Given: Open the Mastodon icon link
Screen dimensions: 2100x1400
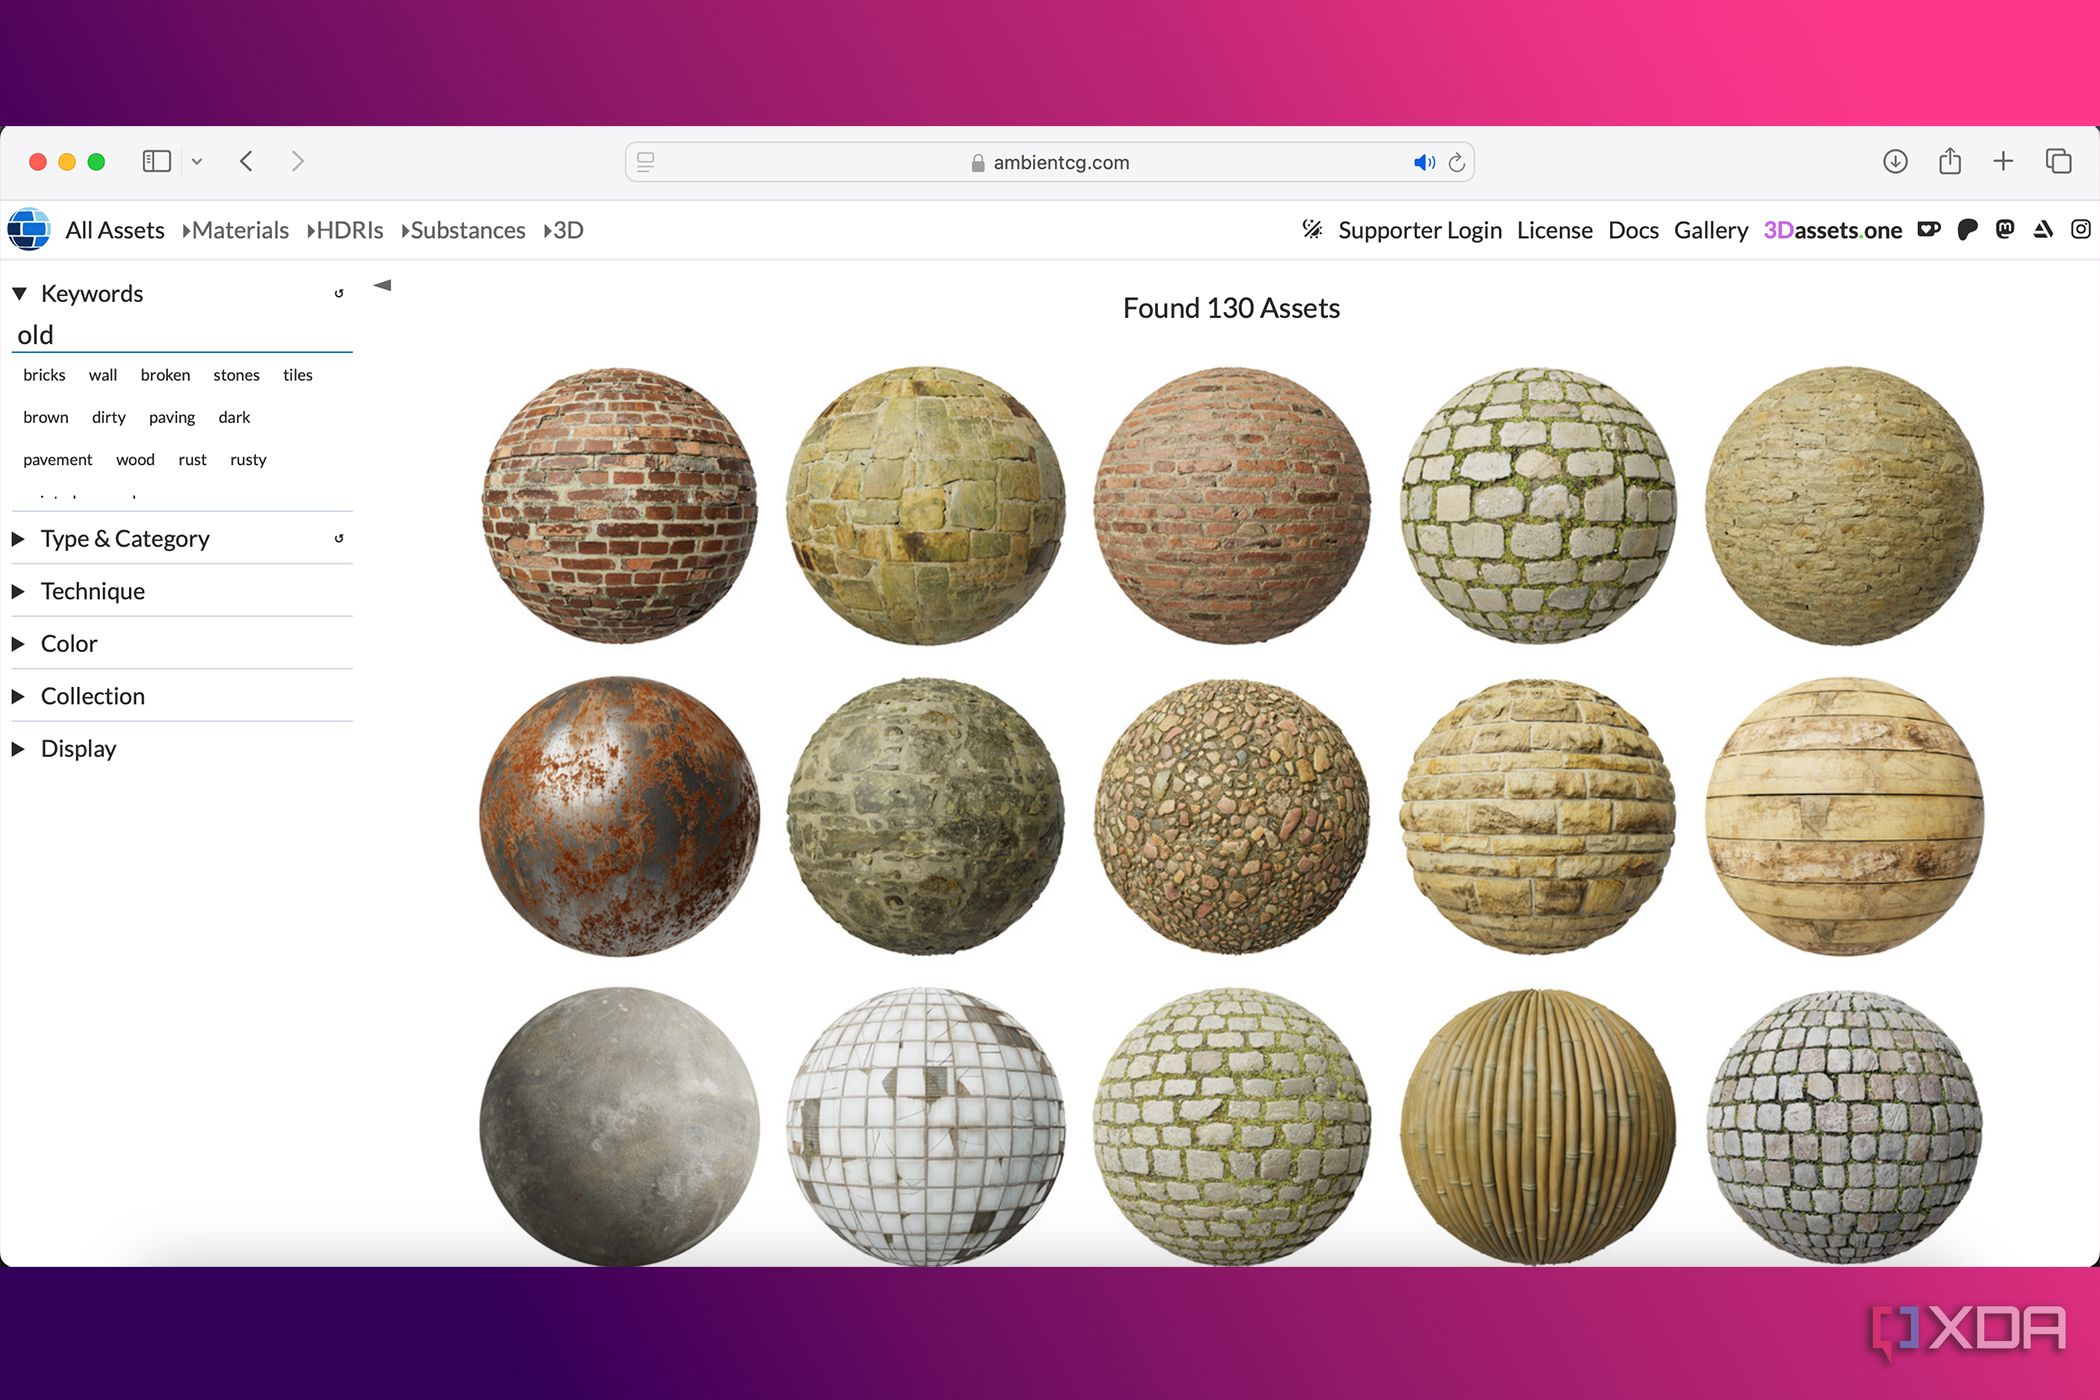Looking at the screenshot, I should [x=2005, y=230].
